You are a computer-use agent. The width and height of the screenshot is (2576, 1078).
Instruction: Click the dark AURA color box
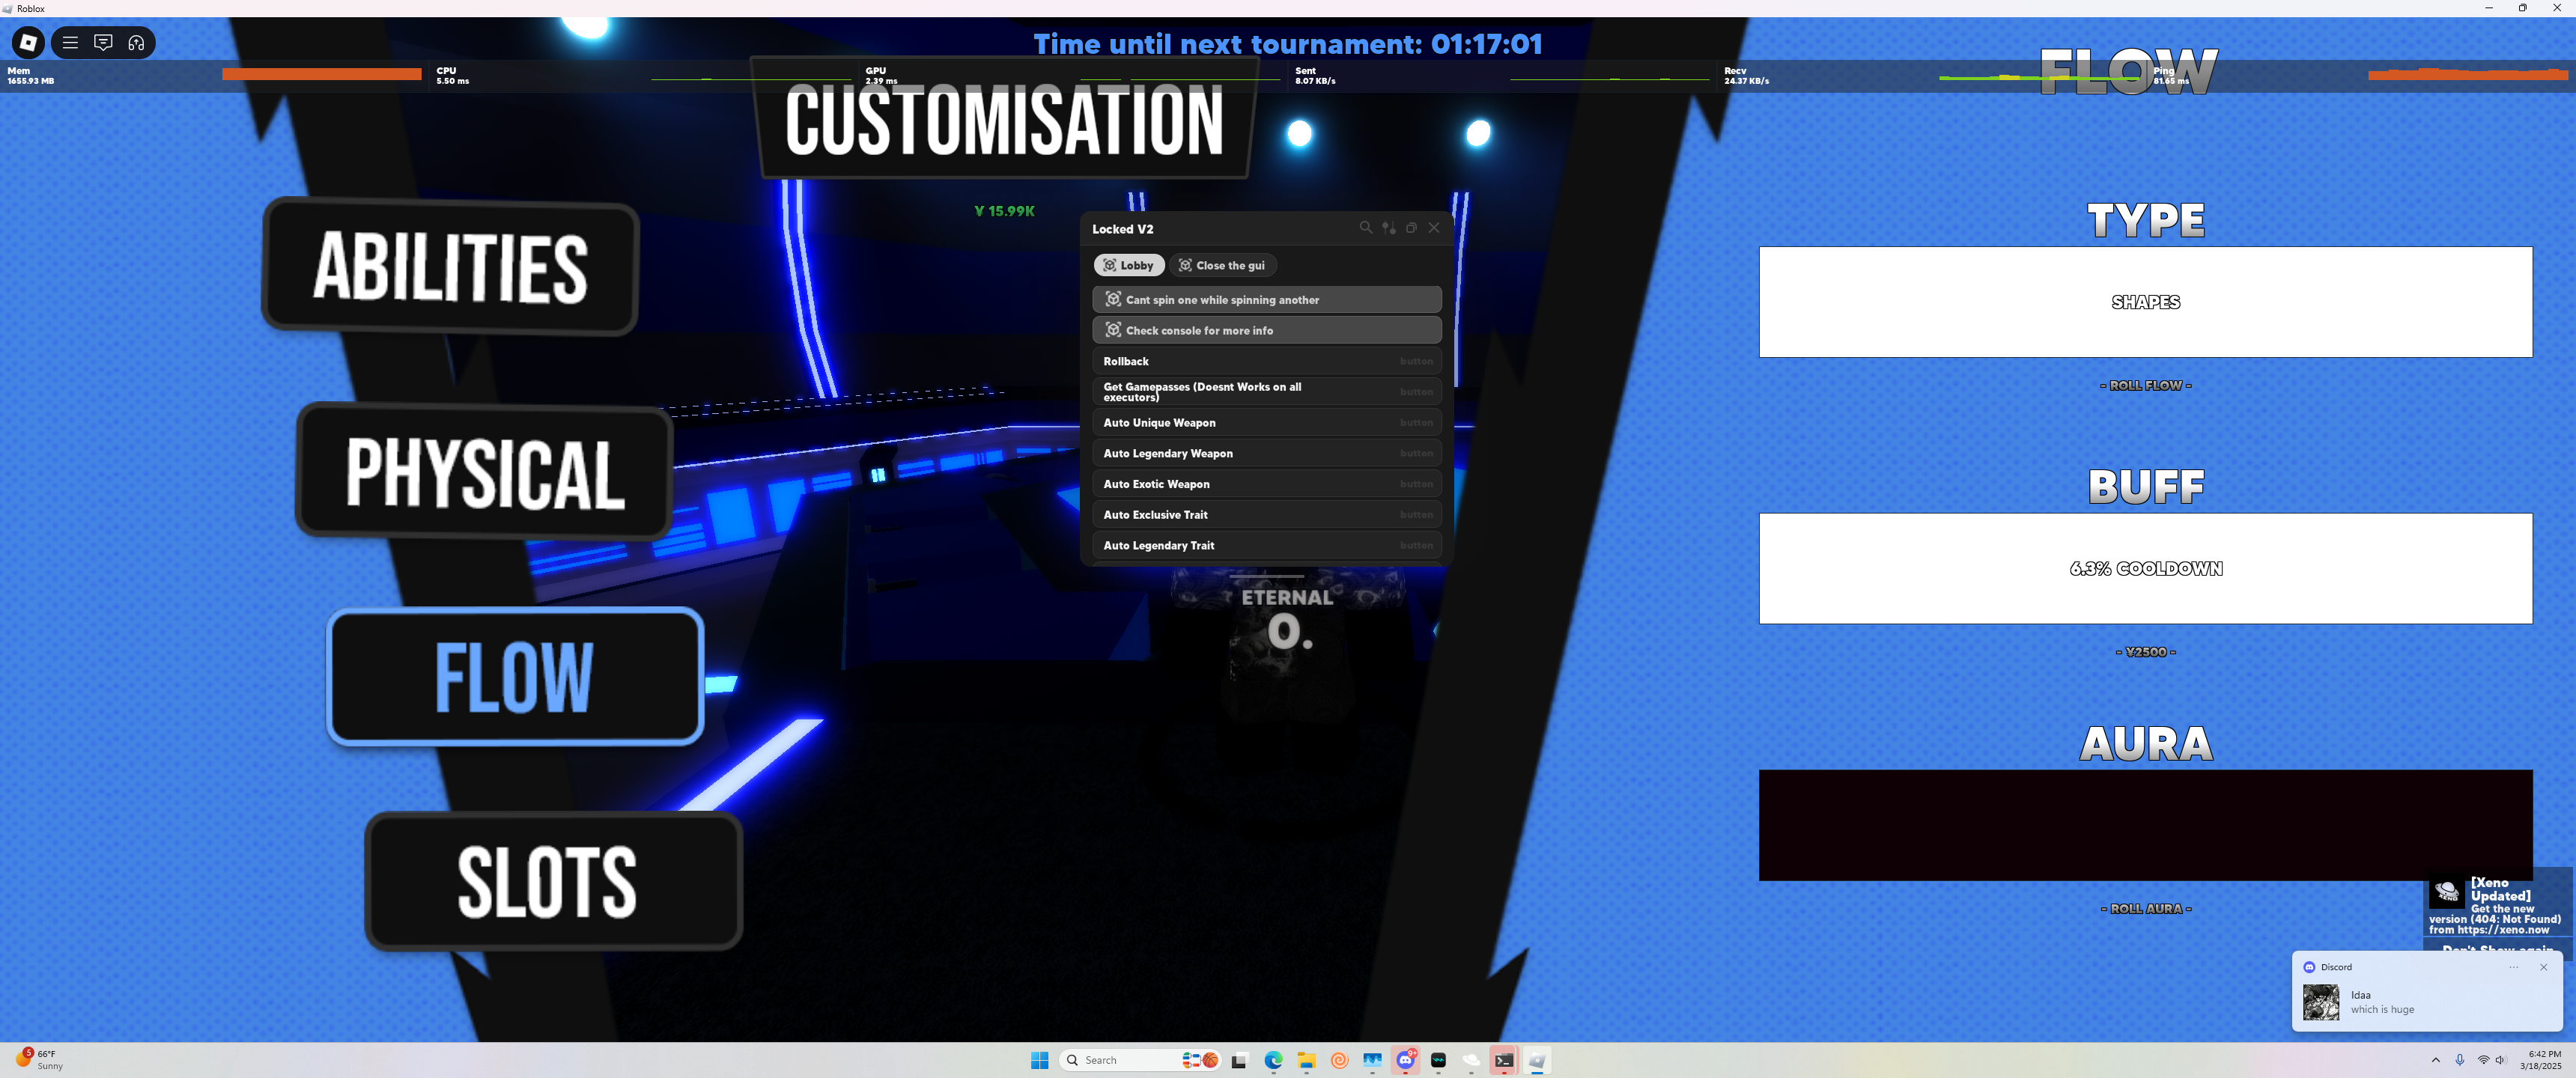(2145, 825)
